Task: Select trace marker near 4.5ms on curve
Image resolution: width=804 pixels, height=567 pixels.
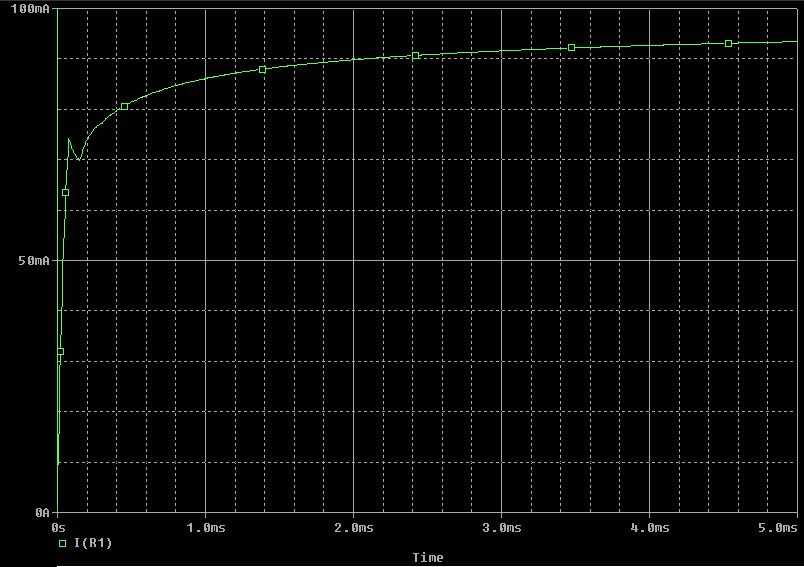Action: click(729, 43)
